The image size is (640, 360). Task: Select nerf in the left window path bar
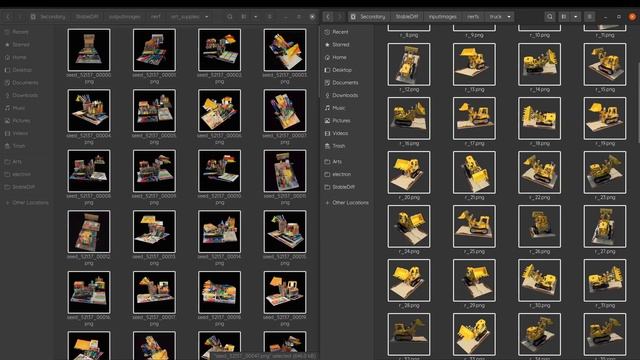coord(156,17)
